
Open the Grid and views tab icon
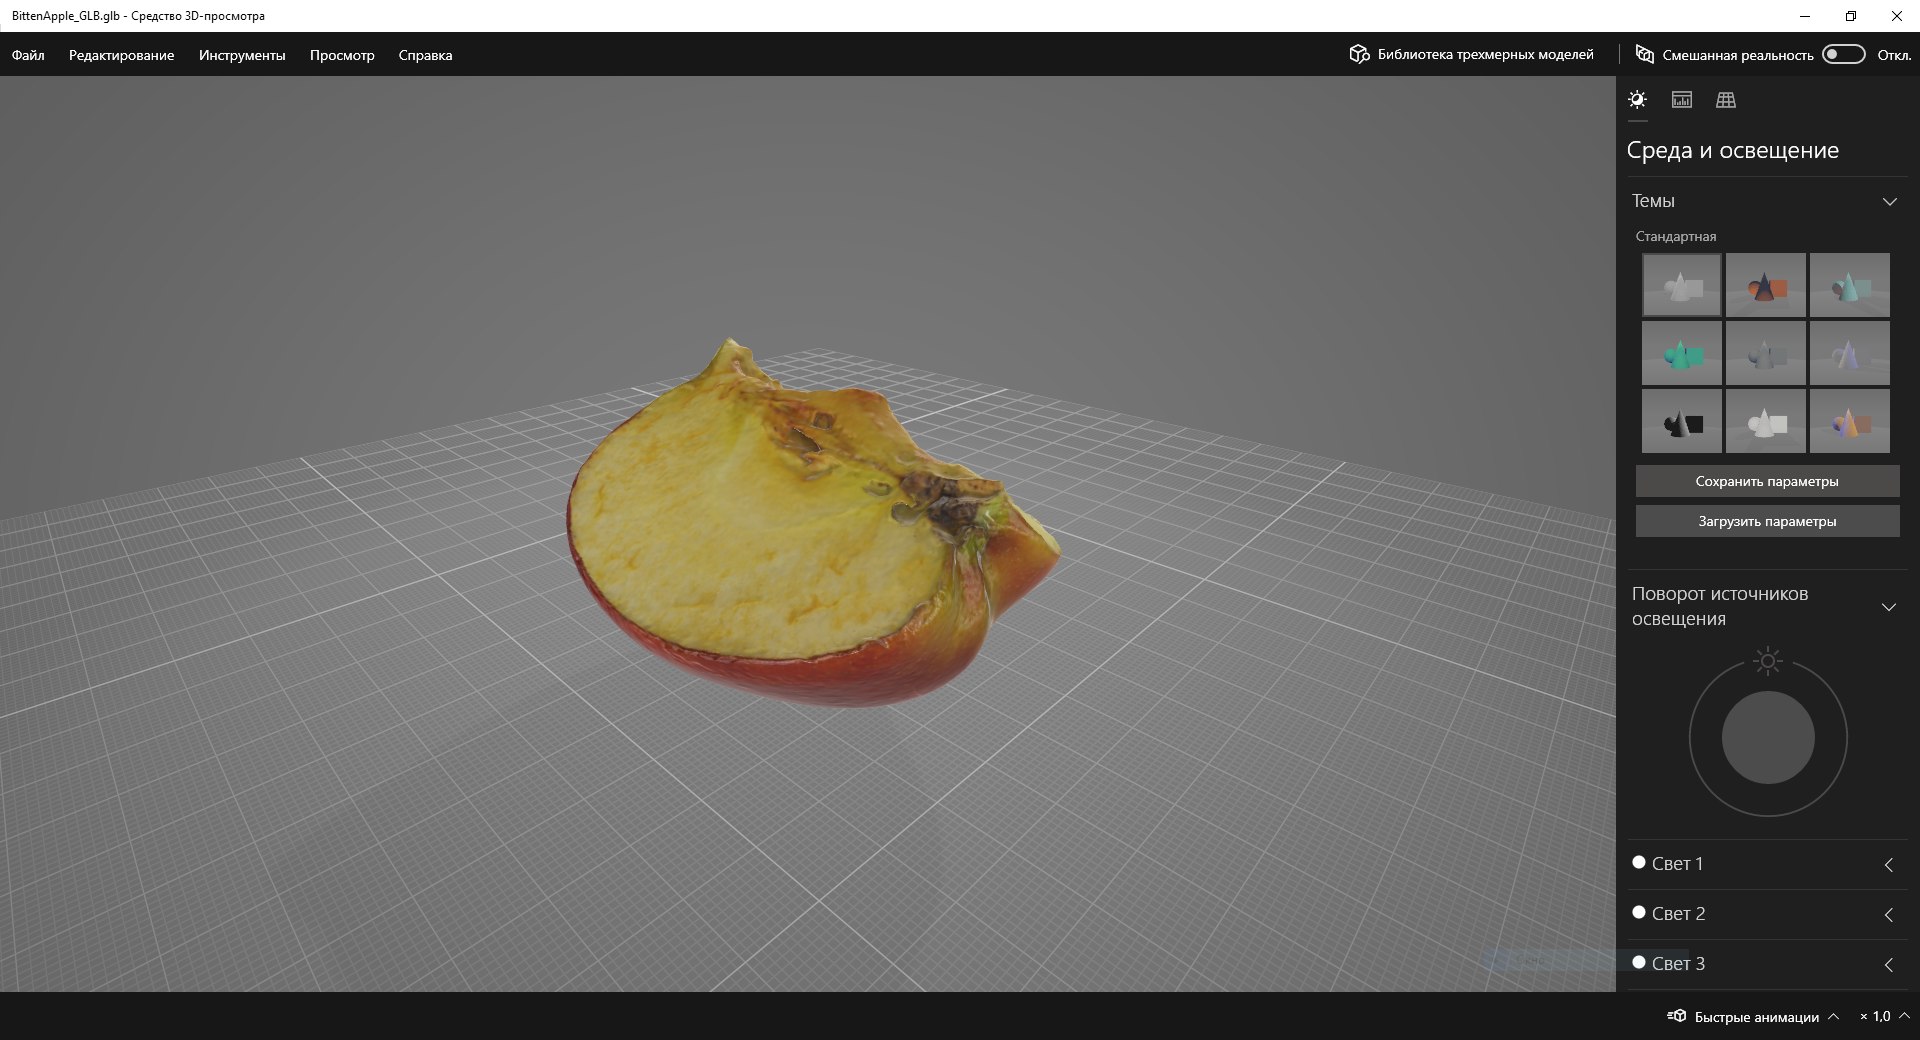pos(1726,99)
